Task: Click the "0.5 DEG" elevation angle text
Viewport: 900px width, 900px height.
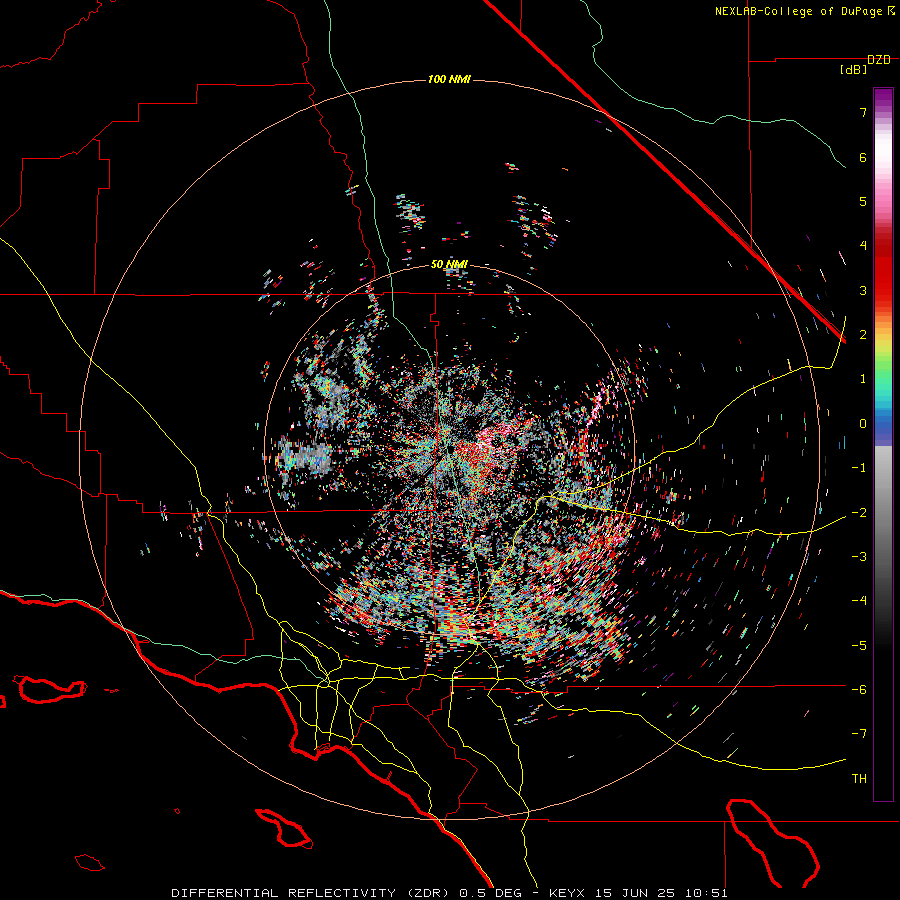Action: click(x=491, y=893)
